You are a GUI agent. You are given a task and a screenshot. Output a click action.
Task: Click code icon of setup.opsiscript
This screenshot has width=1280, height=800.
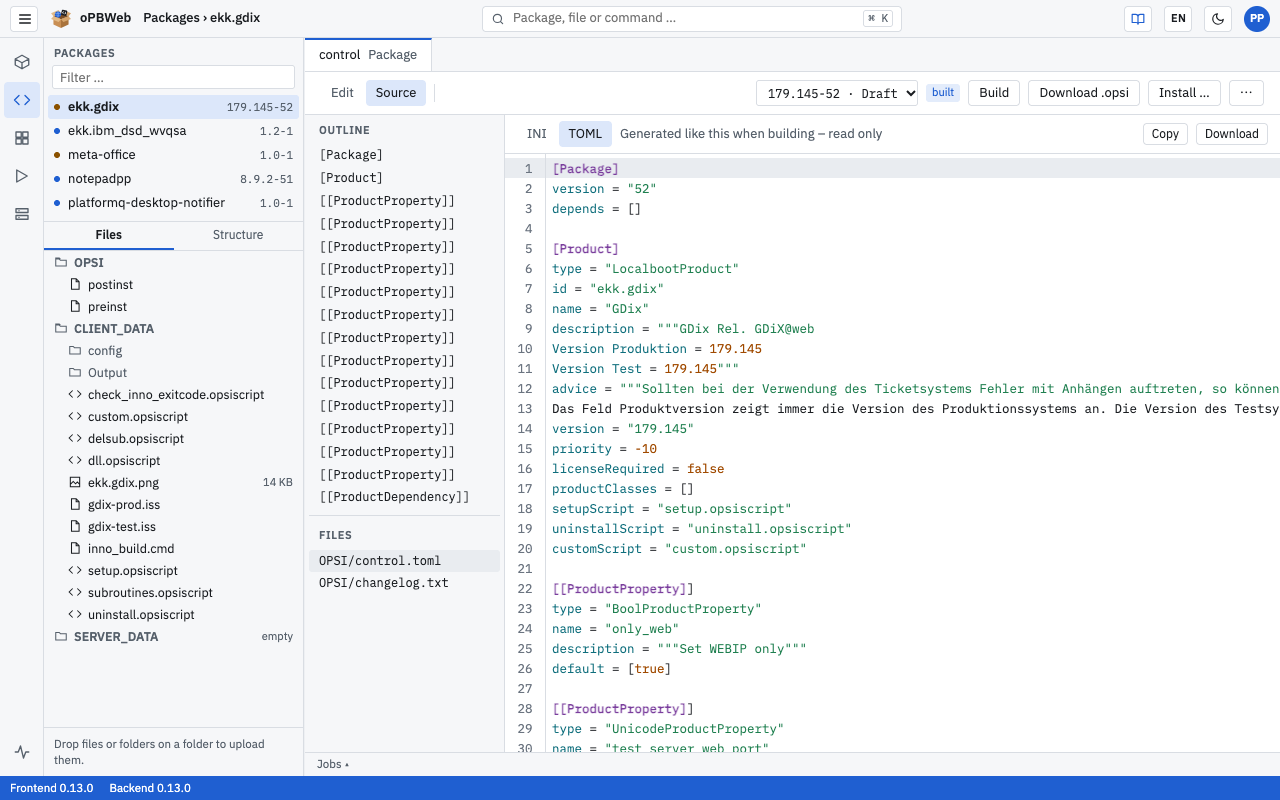click(x=75, y=571)
